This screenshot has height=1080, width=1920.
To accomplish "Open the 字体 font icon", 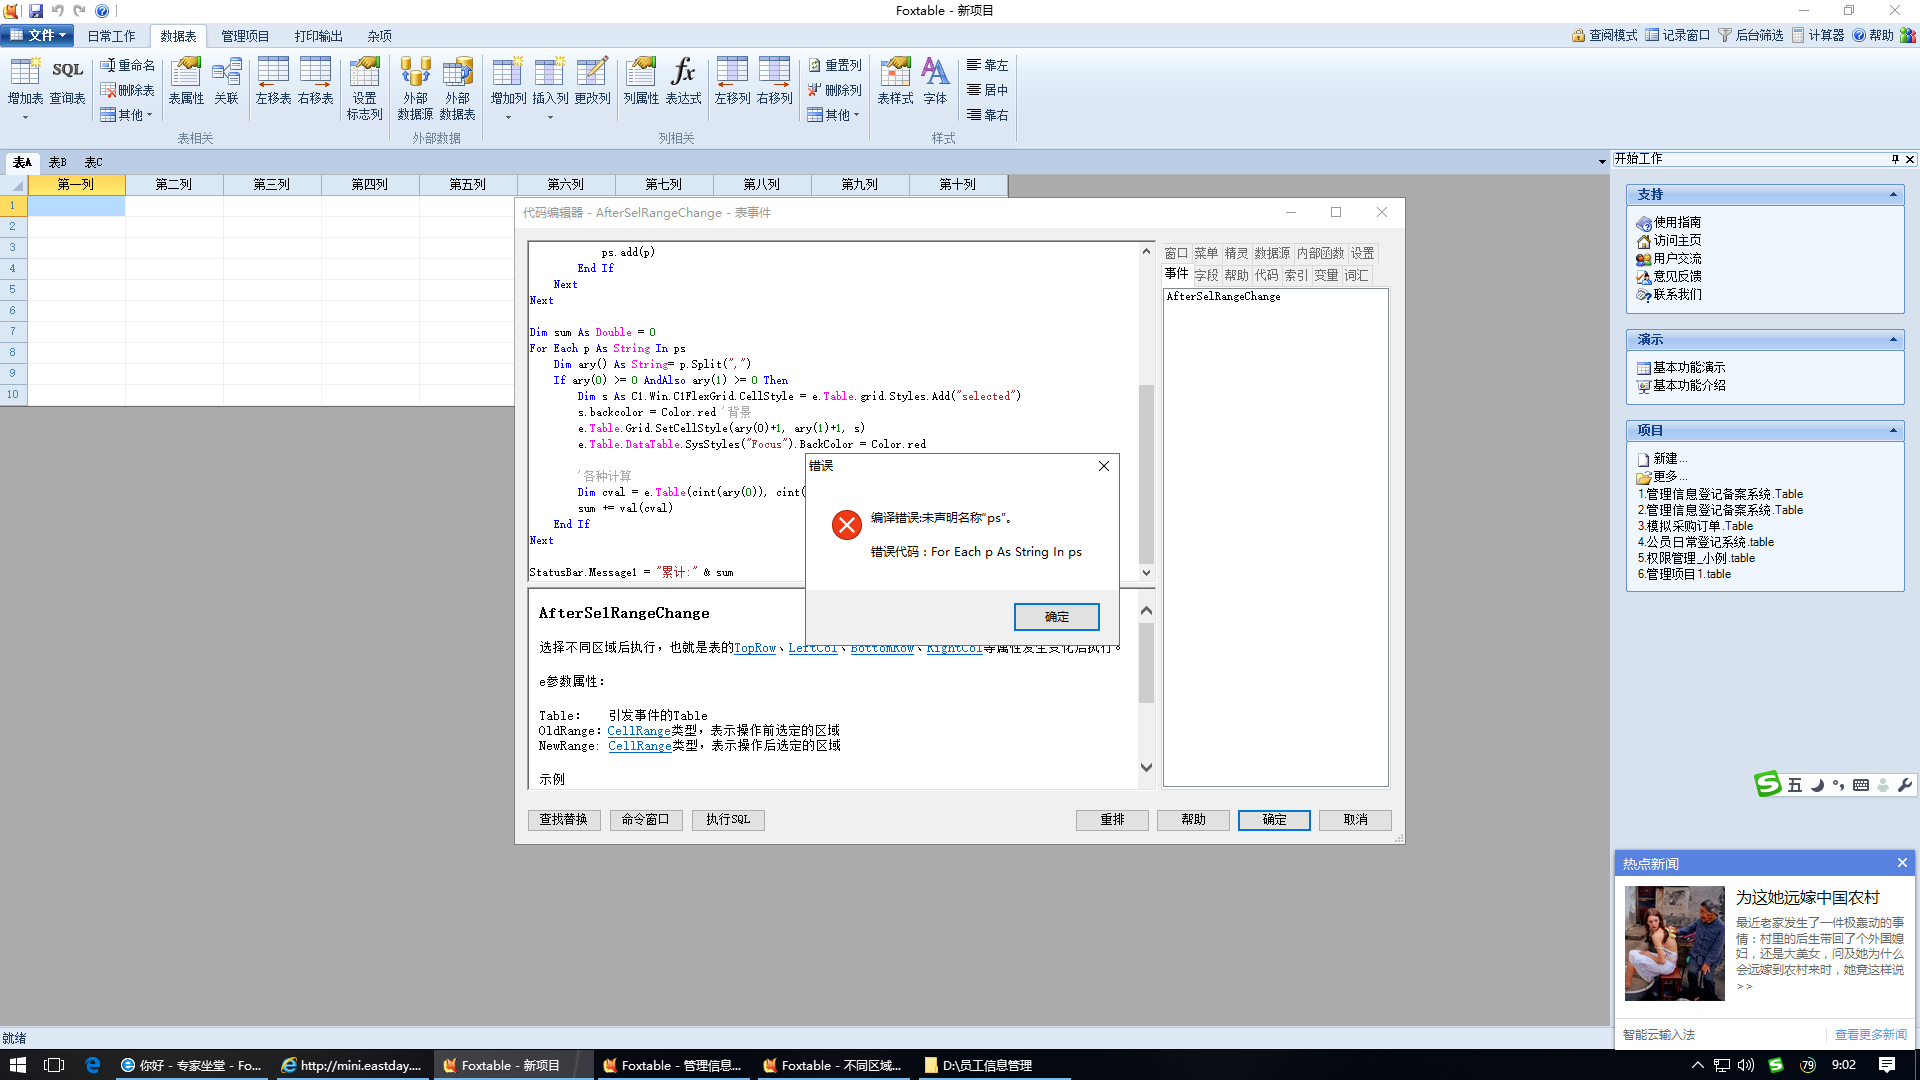I will click(x=935, y=80).
